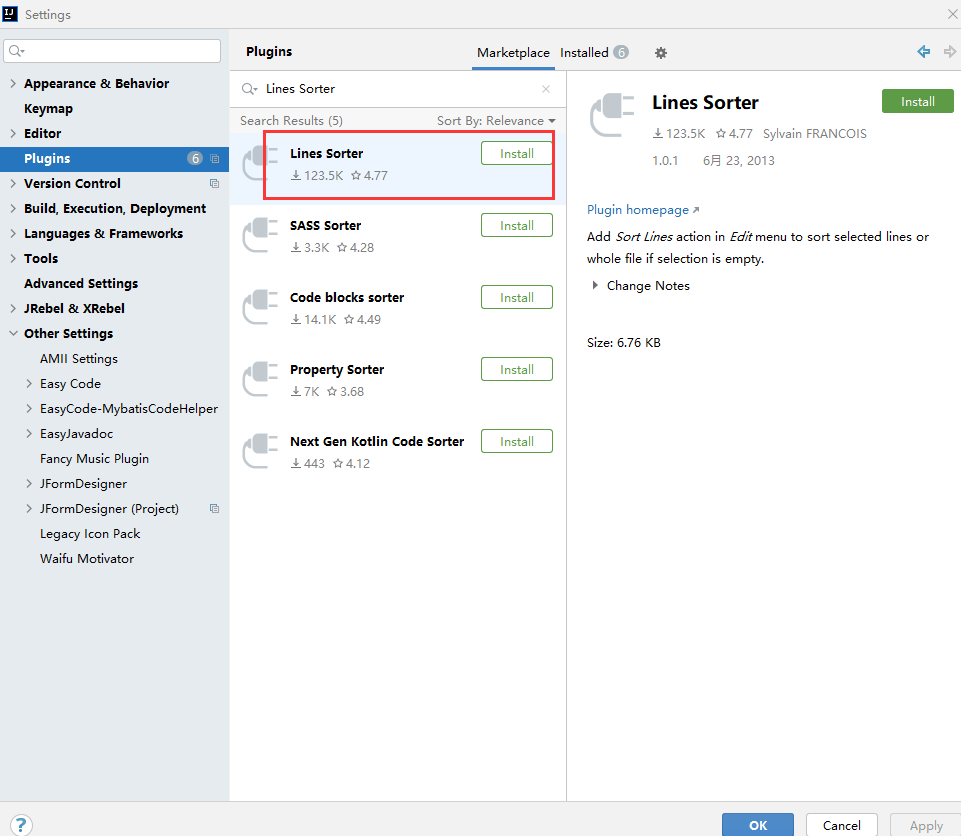Click the copy icon beside Version Control
The image size is (961, 836).
[215, 184]
